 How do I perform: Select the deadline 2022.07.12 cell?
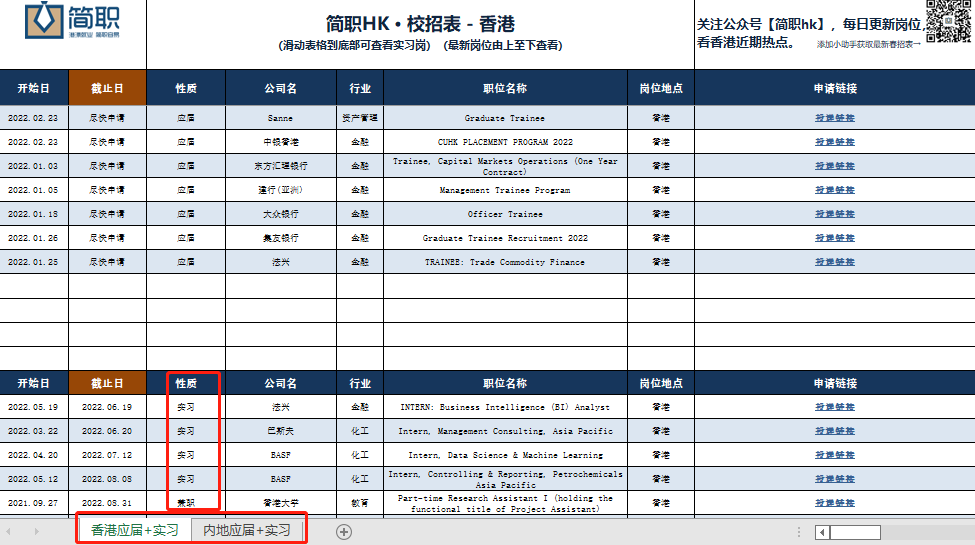[107, 455]
